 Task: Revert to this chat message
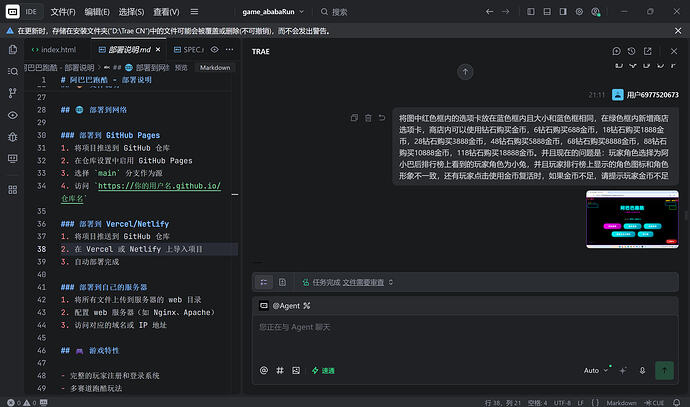pos(382,118)
